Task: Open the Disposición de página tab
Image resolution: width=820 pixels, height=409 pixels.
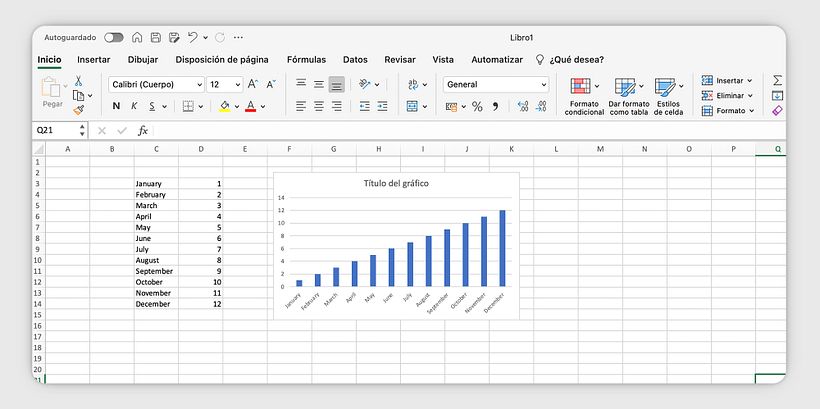Action: click(222, 60)
